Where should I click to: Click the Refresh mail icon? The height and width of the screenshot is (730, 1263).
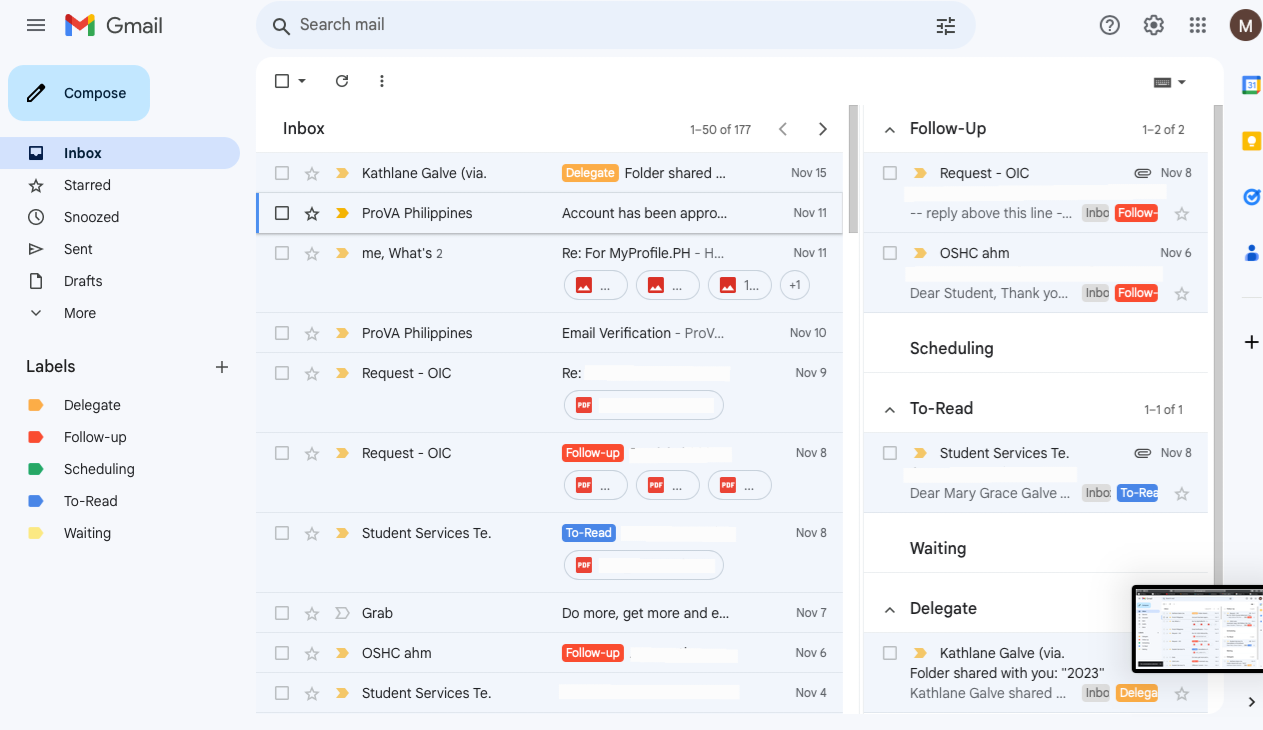coord(342,81)
